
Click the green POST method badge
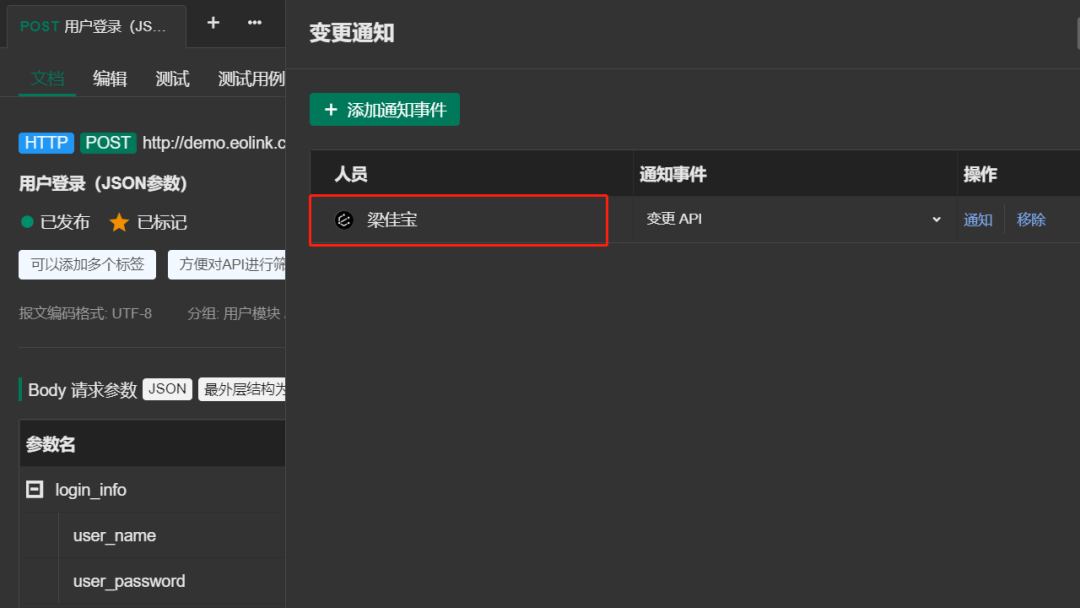[x=108, y=142]
